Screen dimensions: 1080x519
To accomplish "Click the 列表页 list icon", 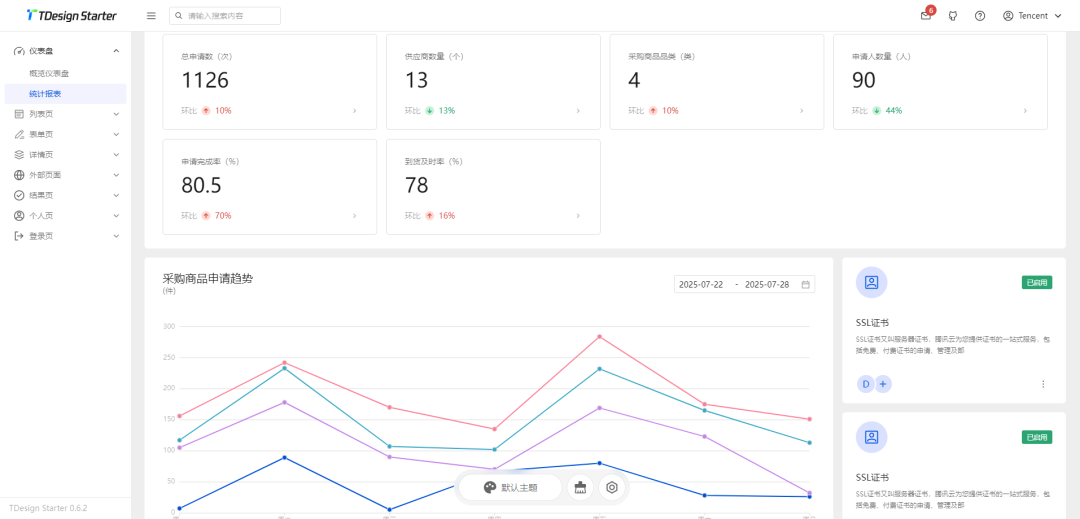I will [19, 114].
